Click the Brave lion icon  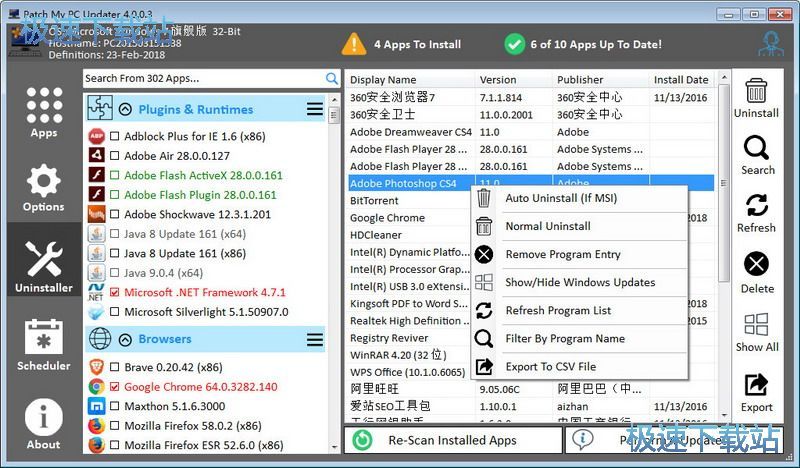pos(96,367)
